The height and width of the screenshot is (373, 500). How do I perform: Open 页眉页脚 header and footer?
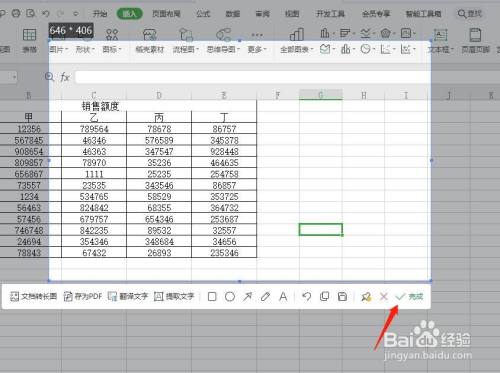(x=475, y=41)
